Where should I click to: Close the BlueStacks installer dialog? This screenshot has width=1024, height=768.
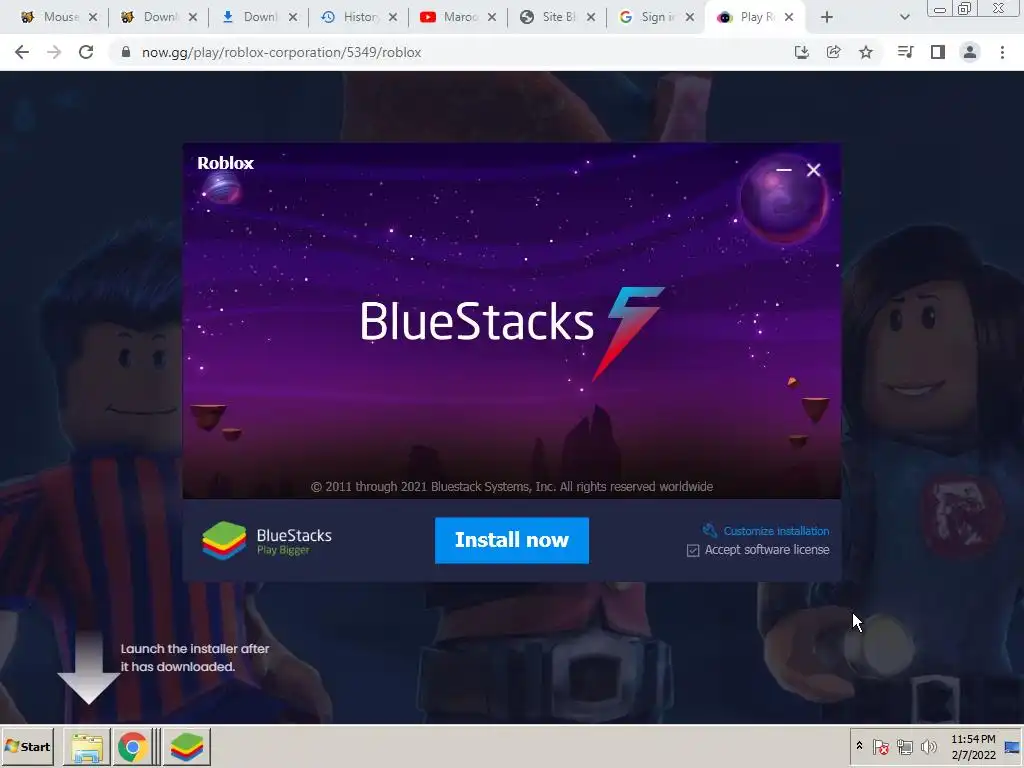click(814, 170)
